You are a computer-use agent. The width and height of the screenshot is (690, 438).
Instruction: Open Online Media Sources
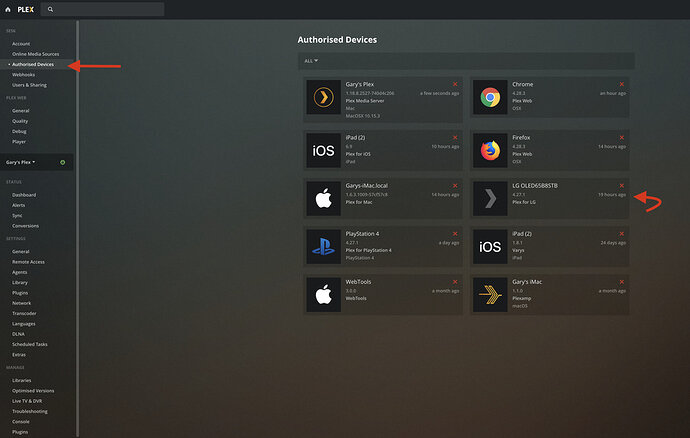coord(36,54)
